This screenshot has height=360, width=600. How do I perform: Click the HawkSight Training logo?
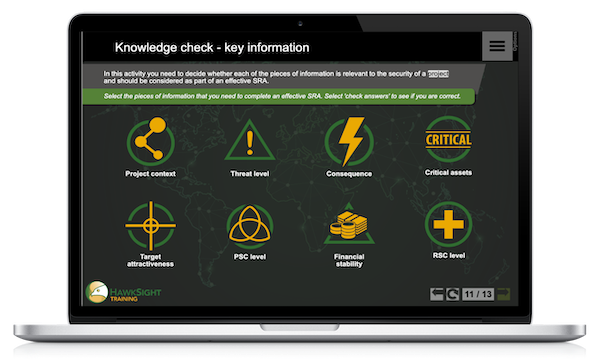pos(123,292)
